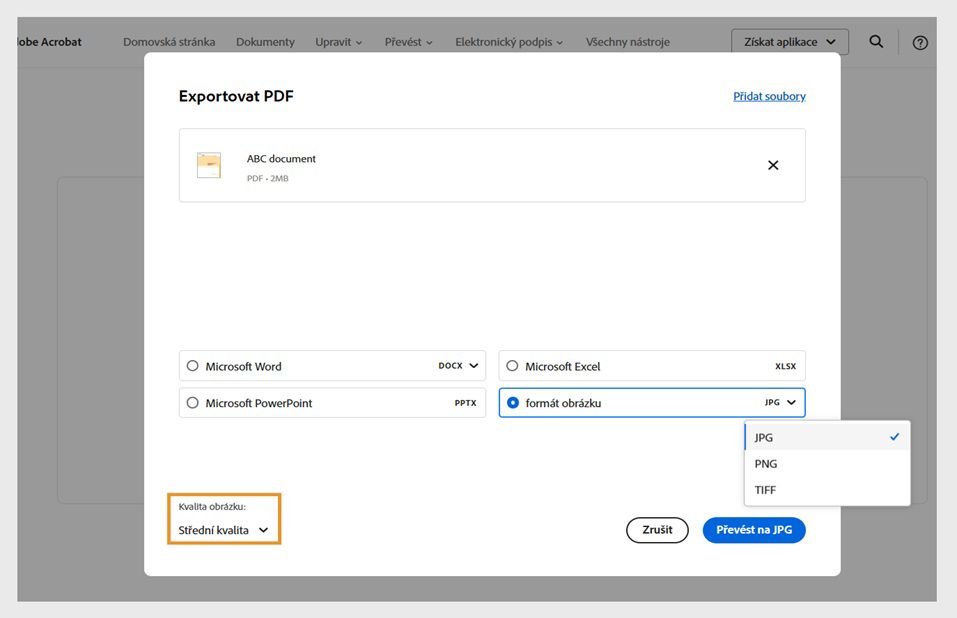Choose TIFF from the format list
957x618 pixels.
click(766, 490)
